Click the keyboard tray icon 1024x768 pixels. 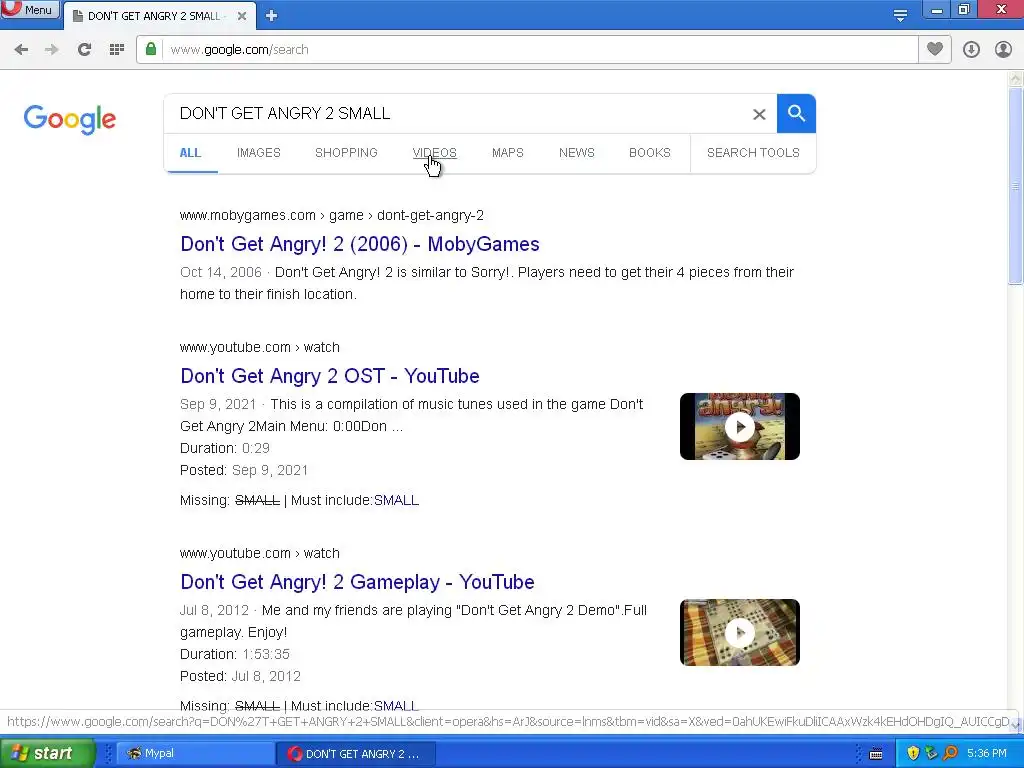point(876,754)
